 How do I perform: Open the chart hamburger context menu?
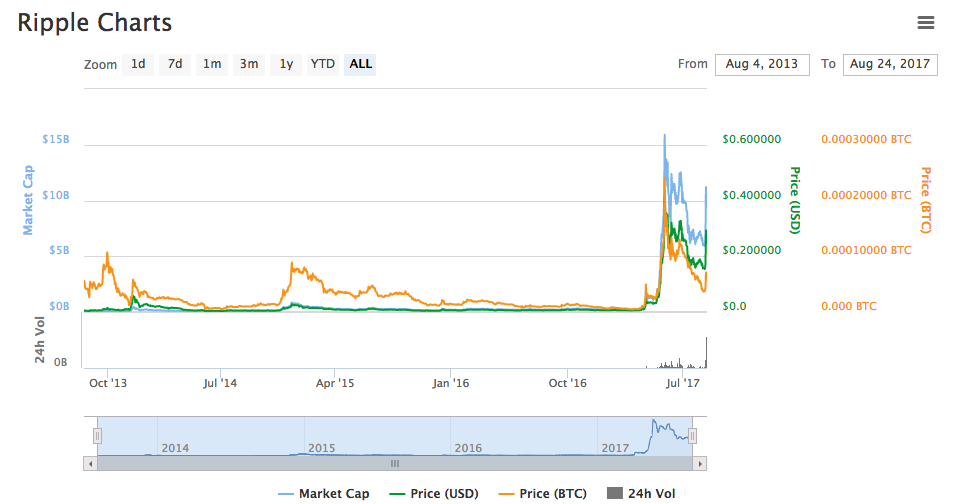coord(926,23)
